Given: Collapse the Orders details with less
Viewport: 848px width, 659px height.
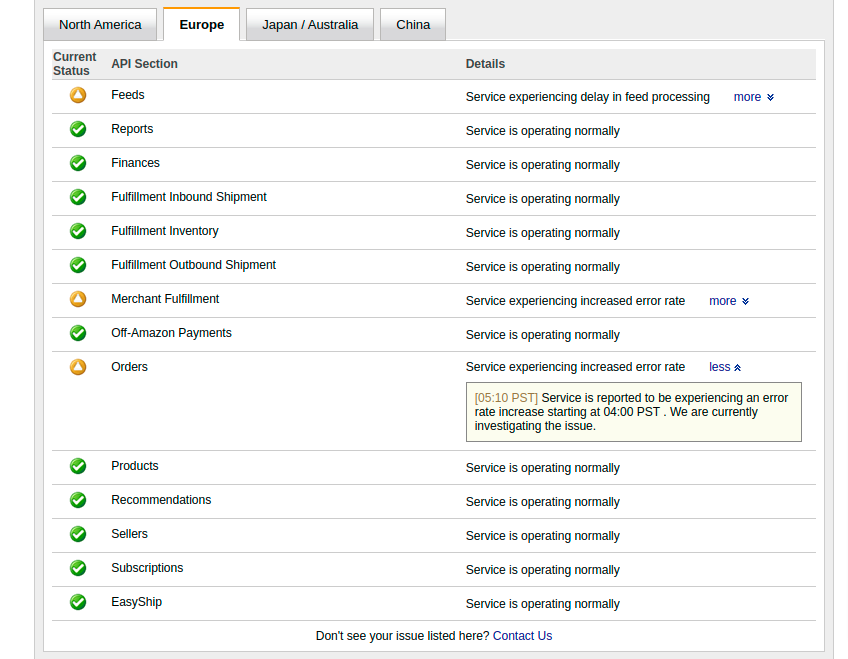Looking at the screenshot, I should click(725, 367).
